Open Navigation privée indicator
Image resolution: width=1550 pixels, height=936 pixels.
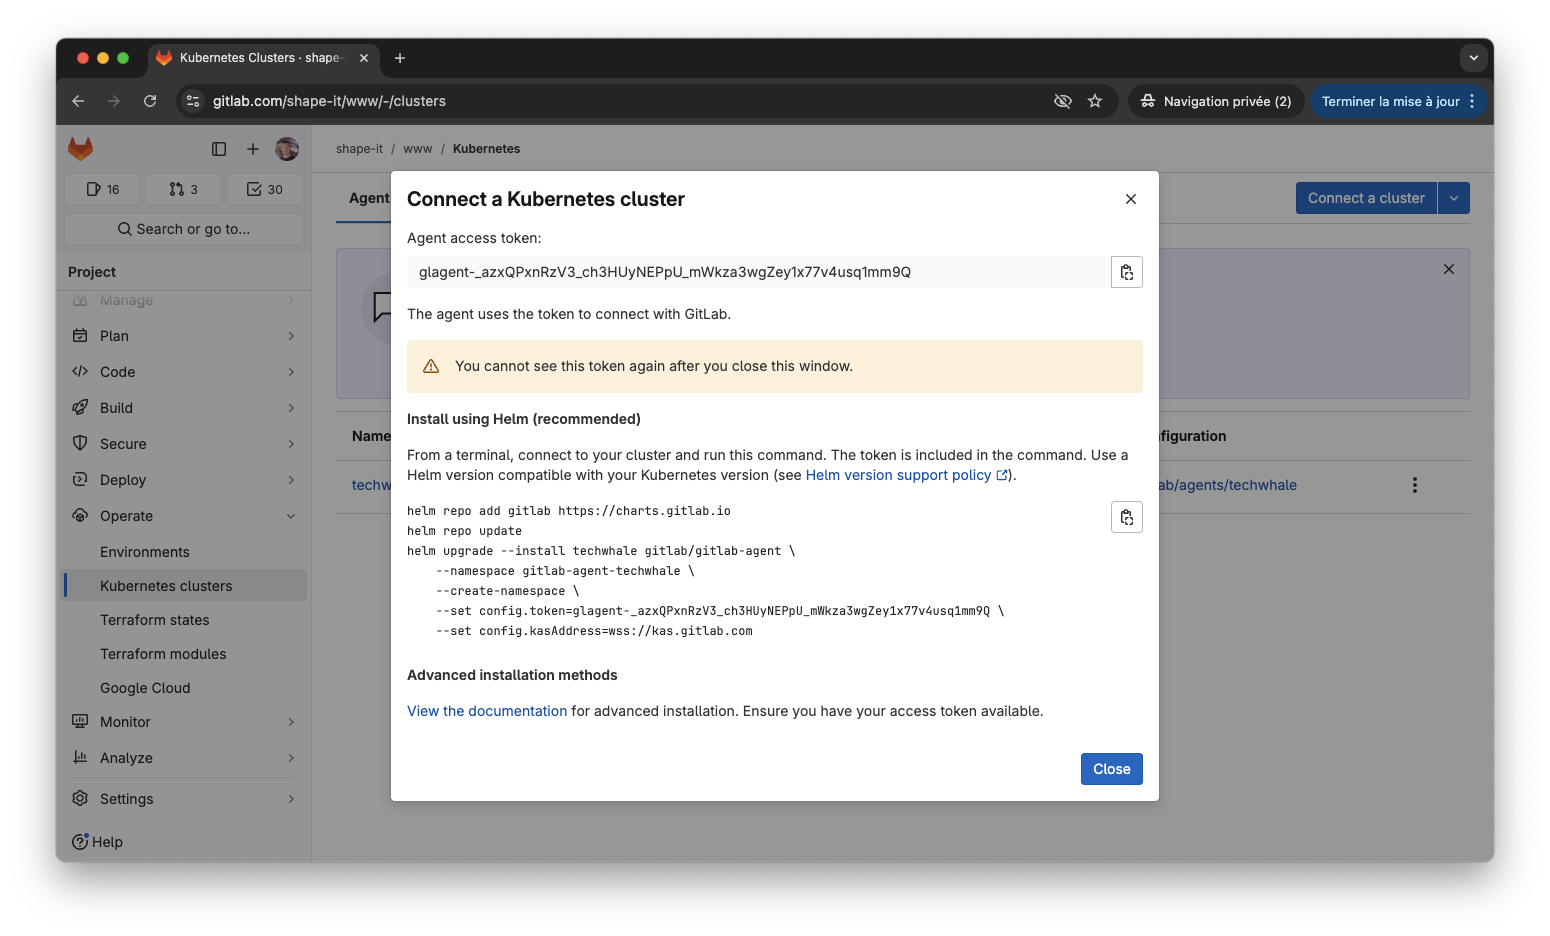1216,101
